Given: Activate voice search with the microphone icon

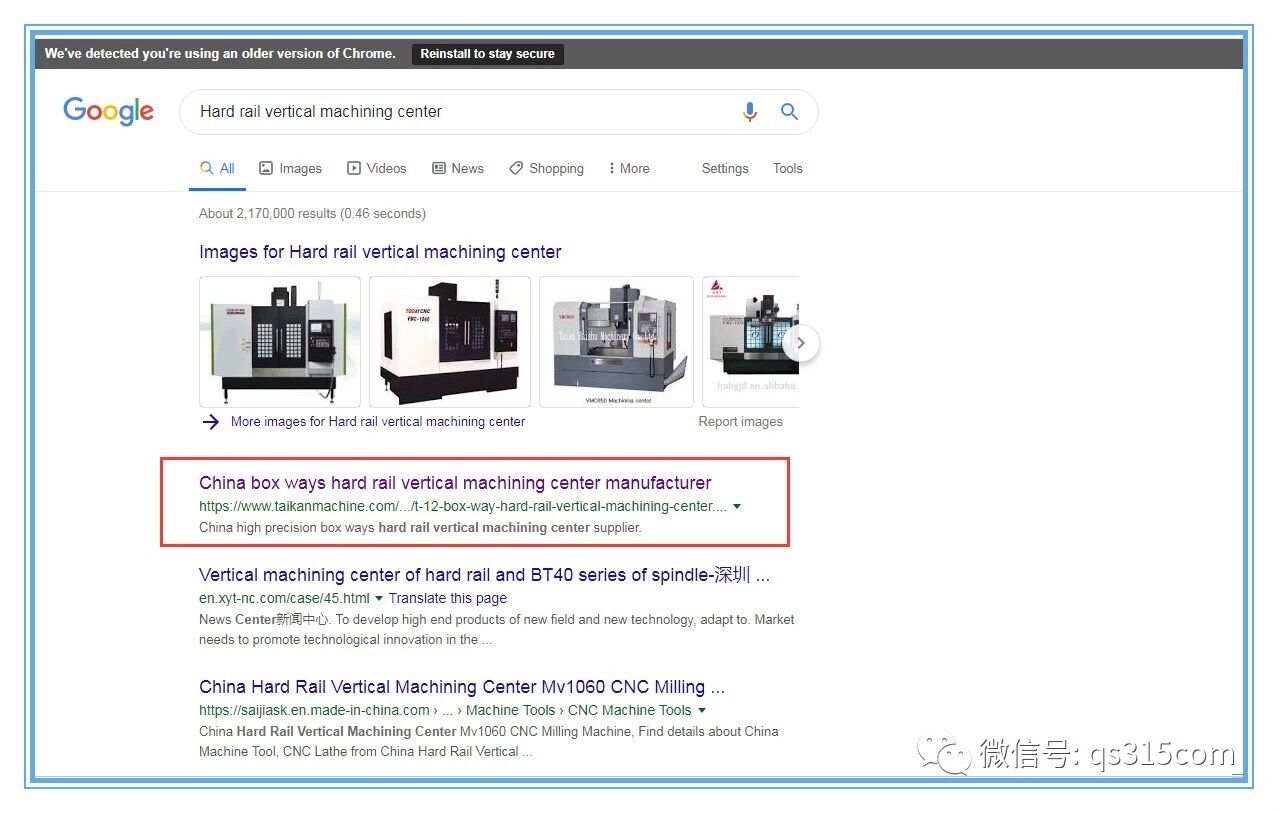Looking at the screenshot, I should click(x=750, y=111).
